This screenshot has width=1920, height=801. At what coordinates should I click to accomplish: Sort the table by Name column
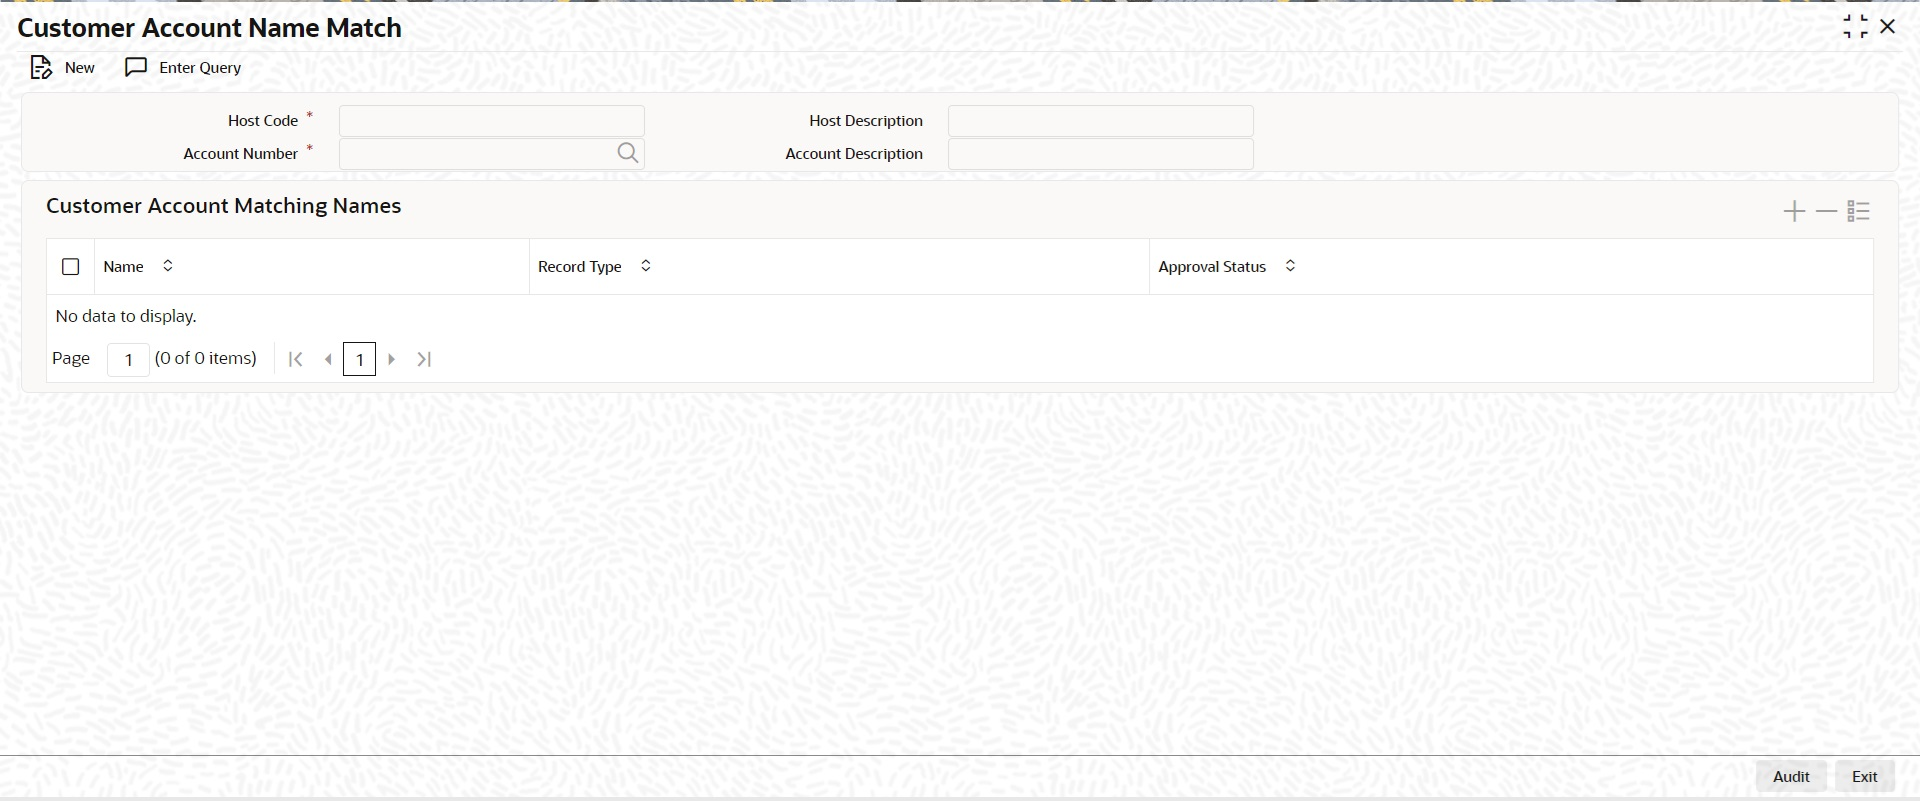pyautogui.click(x=168, y=266)
